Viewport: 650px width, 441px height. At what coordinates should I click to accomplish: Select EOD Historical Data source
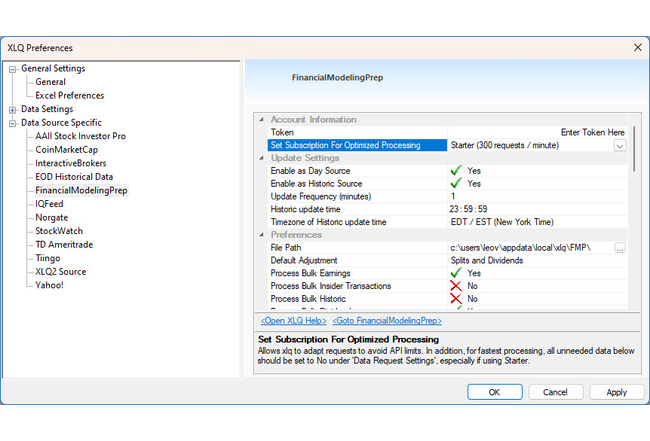point(74,177)
